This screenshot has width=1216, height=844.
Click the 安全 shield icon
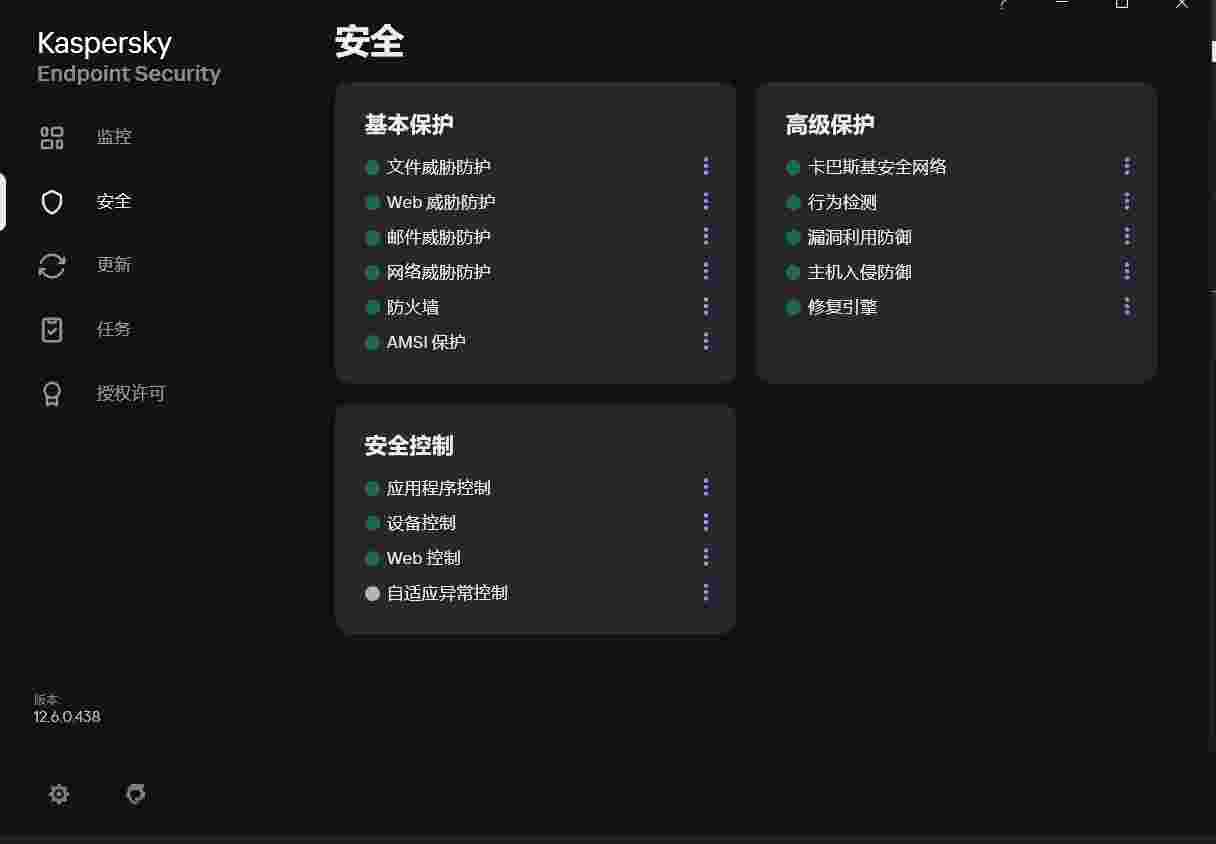[52, 202]
